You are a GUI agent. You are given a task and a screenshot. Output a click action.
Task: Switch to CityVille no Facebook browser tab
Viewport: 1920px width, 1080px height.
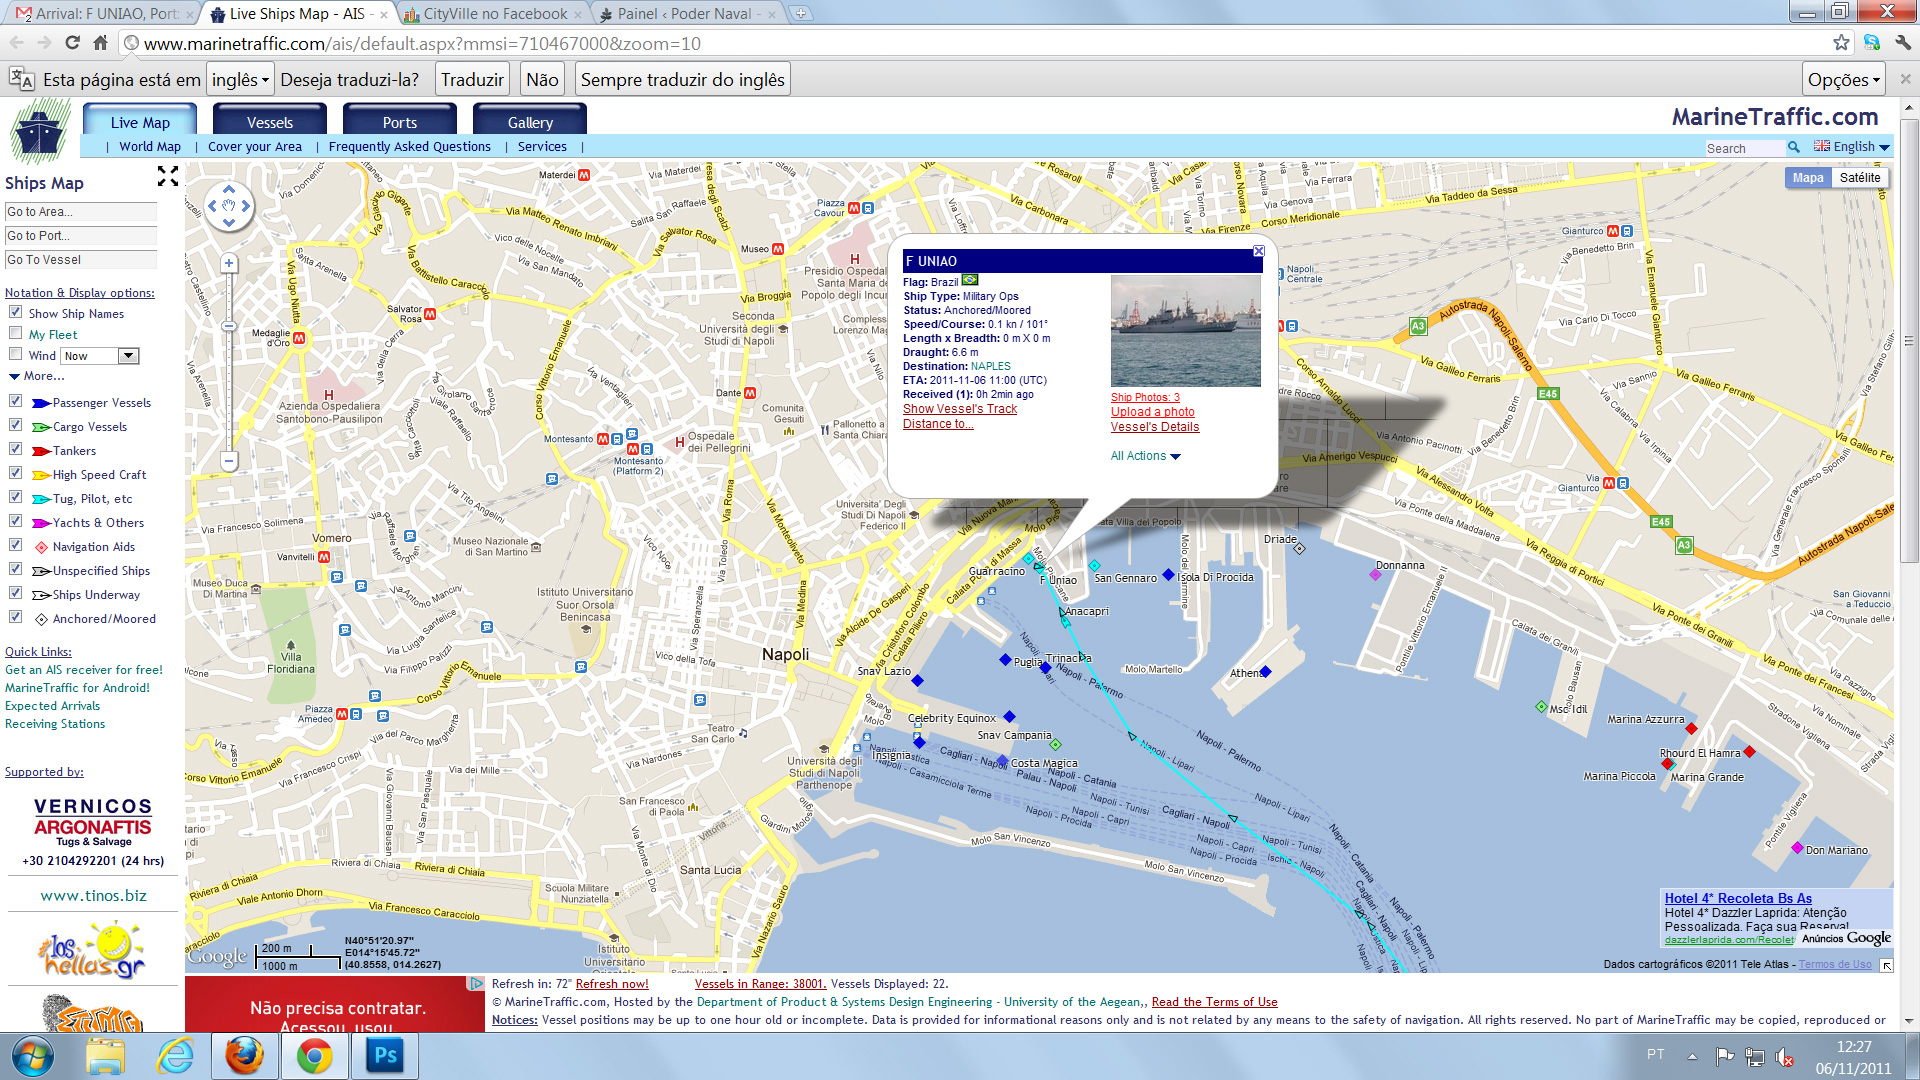493,14
